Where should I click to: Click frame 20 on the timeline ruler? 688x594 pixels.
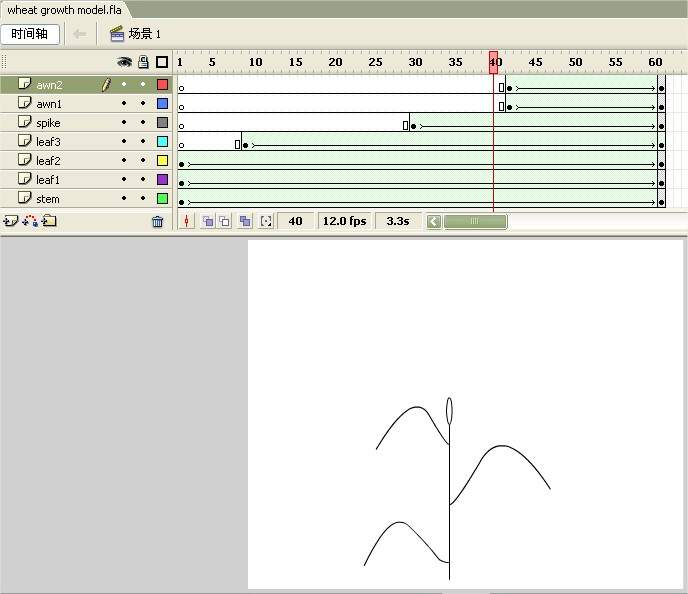point(335,62)
